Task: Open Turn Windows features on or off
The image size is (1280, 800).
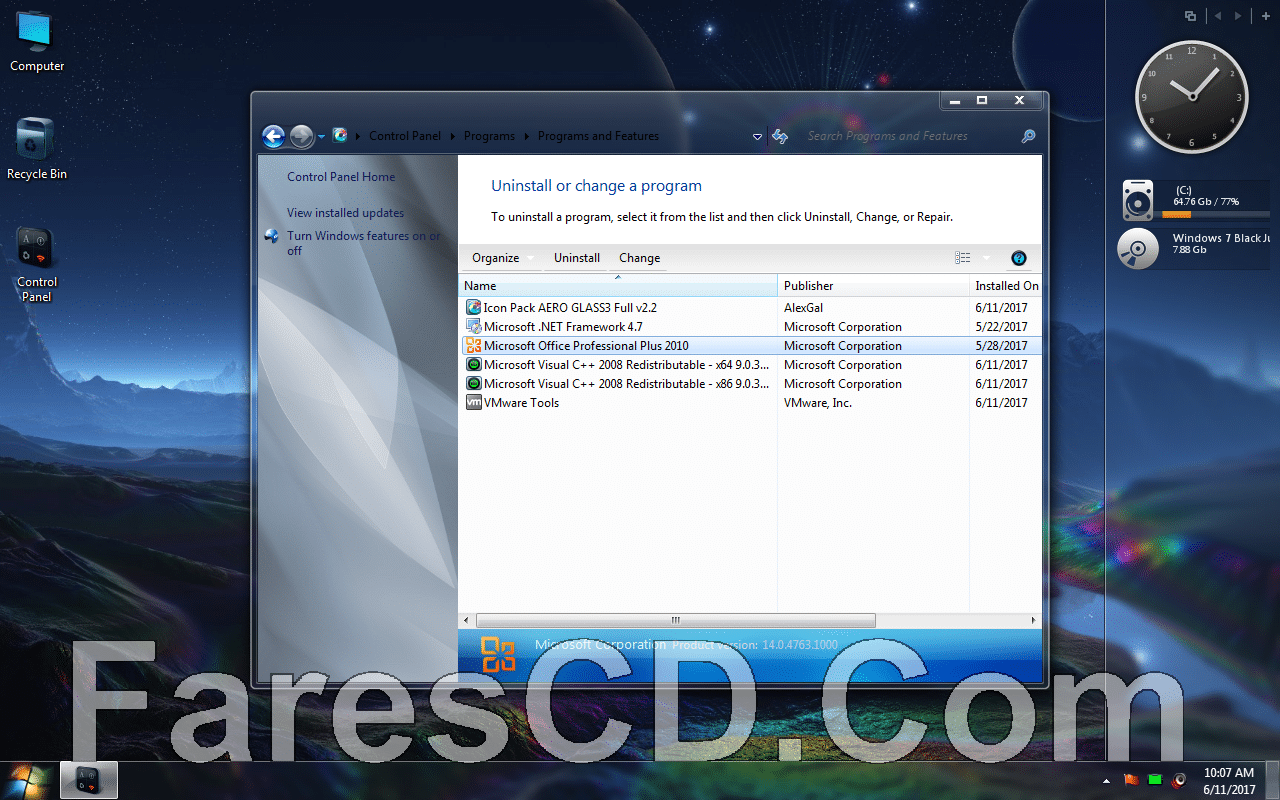Action: coord(364,243)
